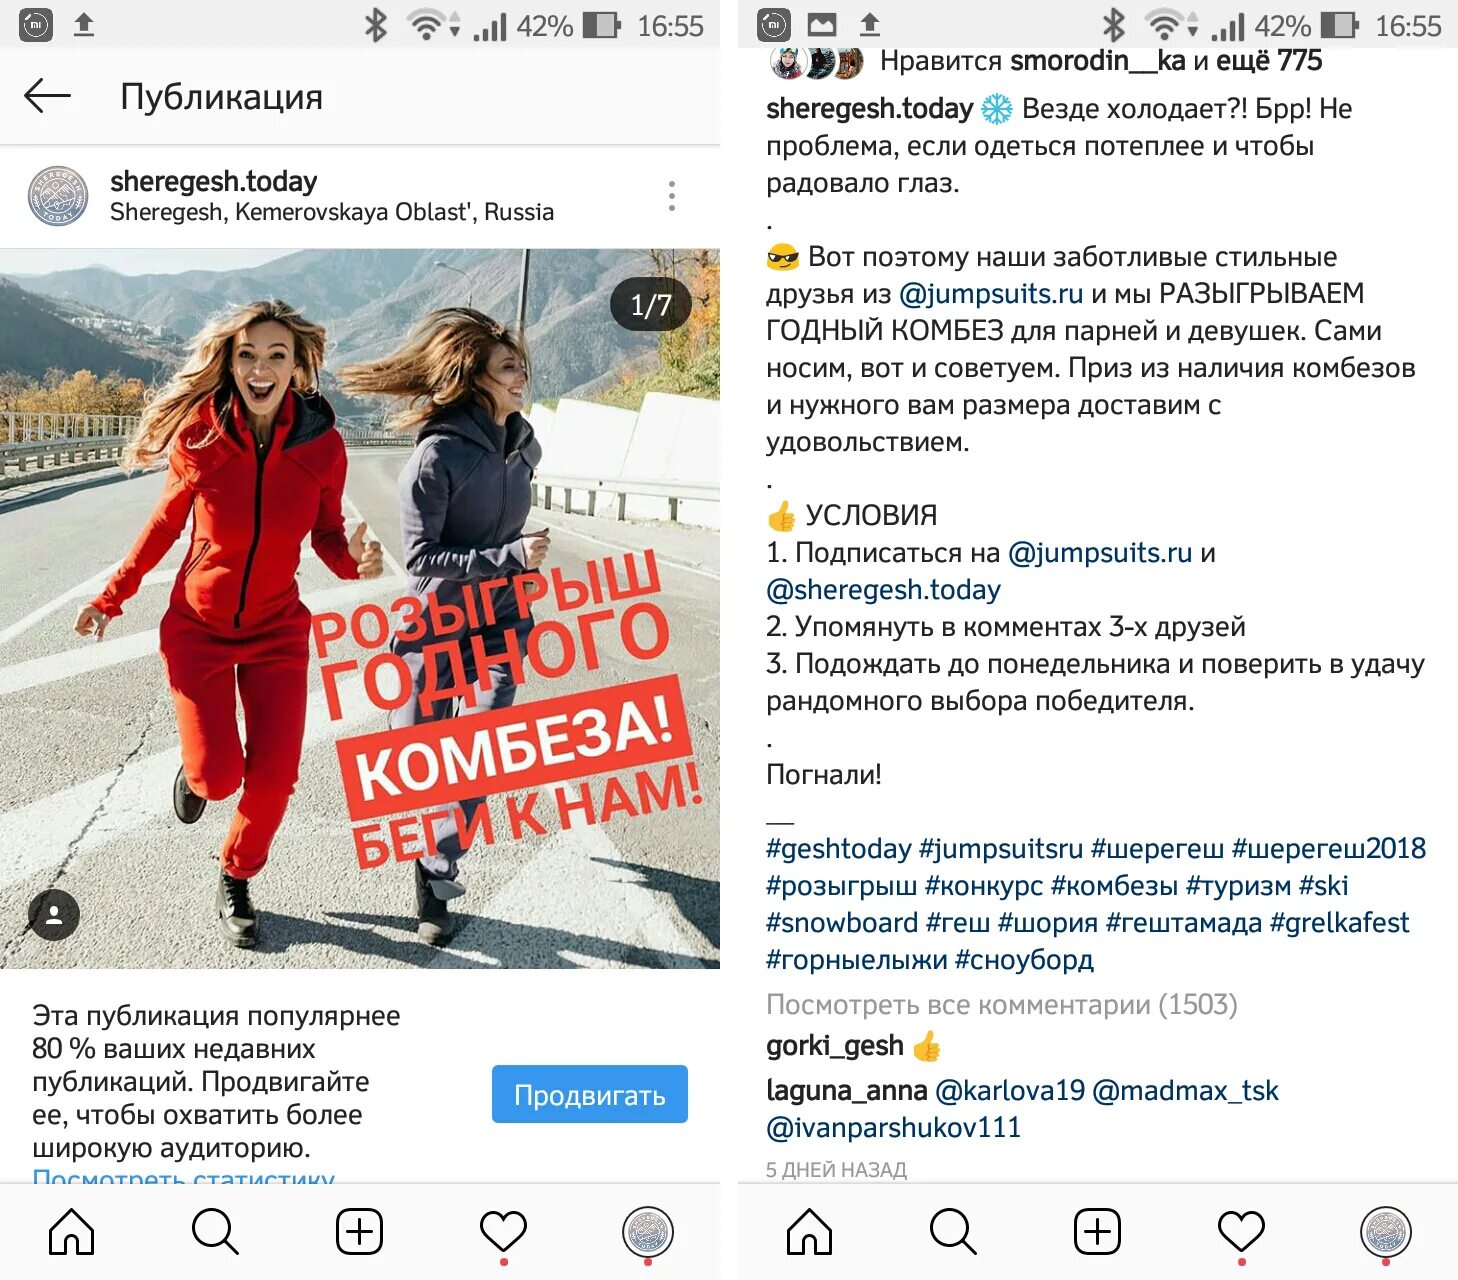Screen dimensions: 1458x1280
Task: Tap the back arrow next to Публикация
Action: pos(47,96)
